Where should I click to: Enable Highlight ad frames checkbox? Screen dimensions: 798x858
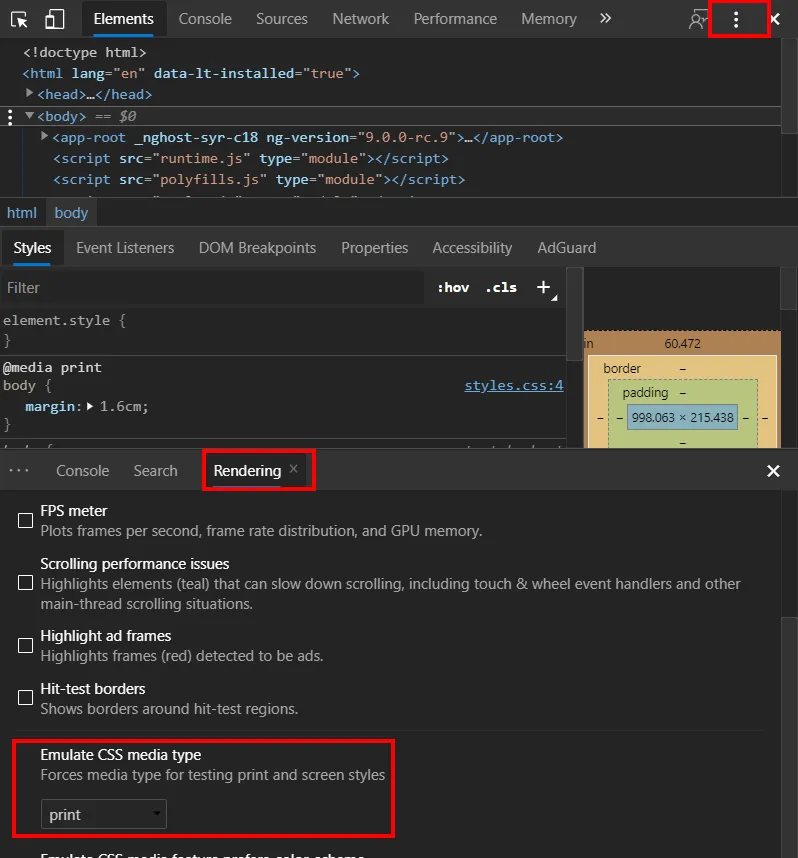[x=25, y=646]
